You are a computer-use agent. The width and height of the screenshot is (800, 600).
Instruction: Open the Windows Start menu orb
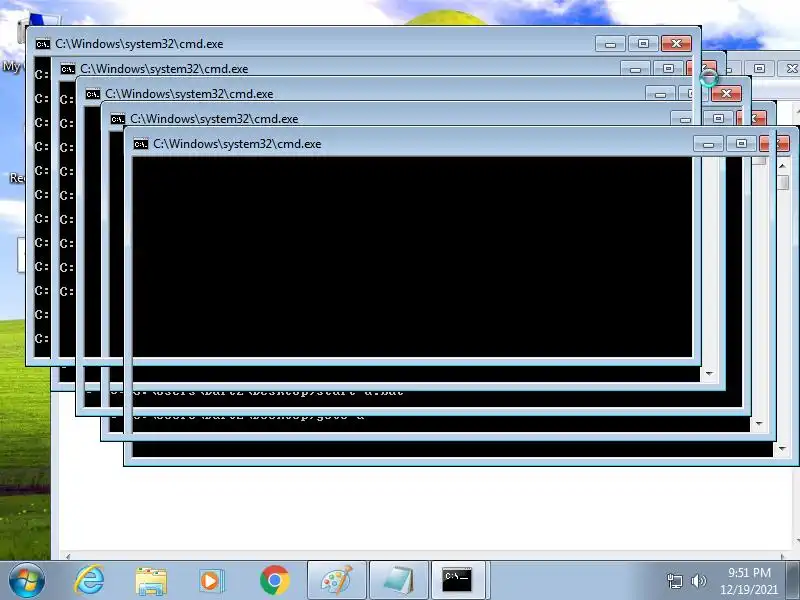click(x=26, y=581)
